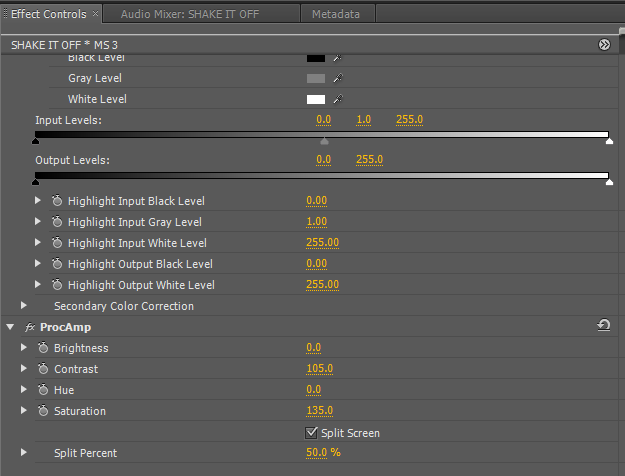Image resolution: width=625 pixels, height=476 pixels.
Task: Click the Output Levels black handle
Action: pyautogui.click(x=35, y=182)
